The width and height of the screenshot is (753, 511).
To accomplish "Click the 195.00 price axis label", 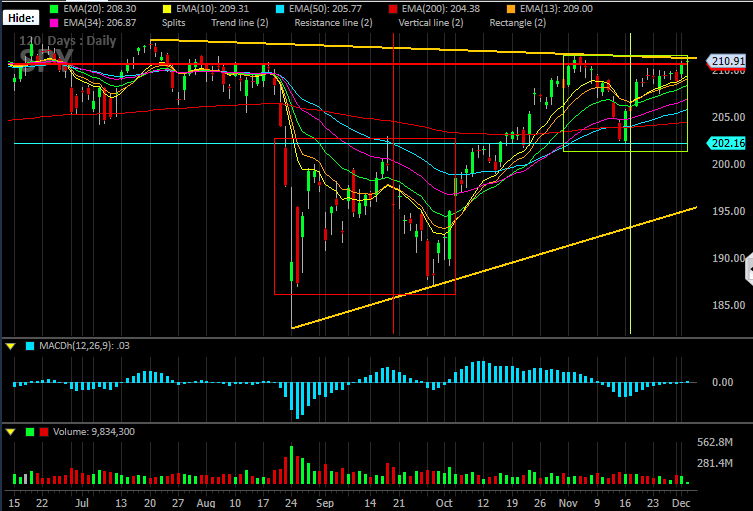I will pos(729,211).
